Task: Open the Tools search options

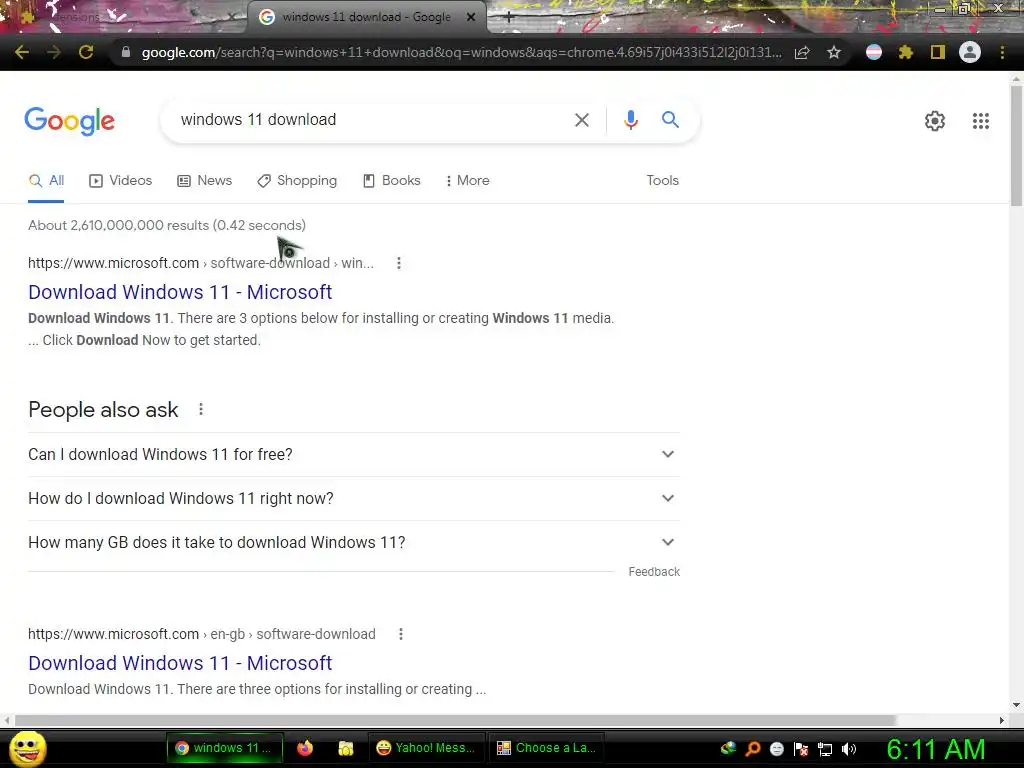Action: point(662,181)
